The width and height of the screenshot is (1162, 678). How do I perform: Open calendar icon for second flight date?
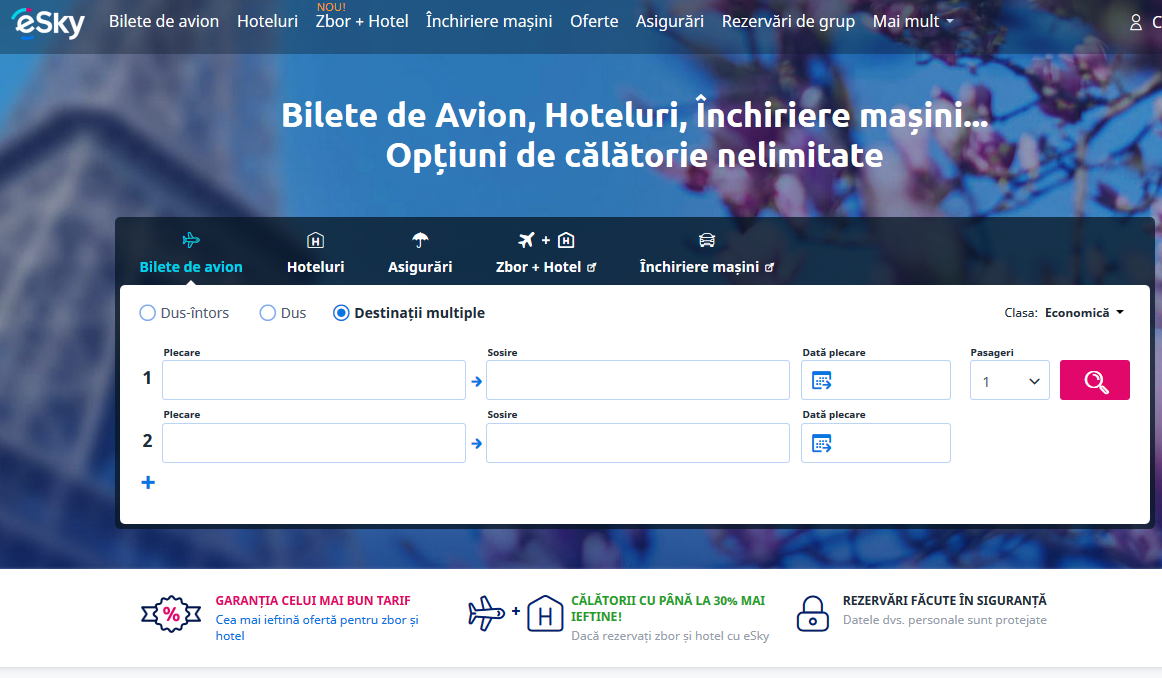821,443
